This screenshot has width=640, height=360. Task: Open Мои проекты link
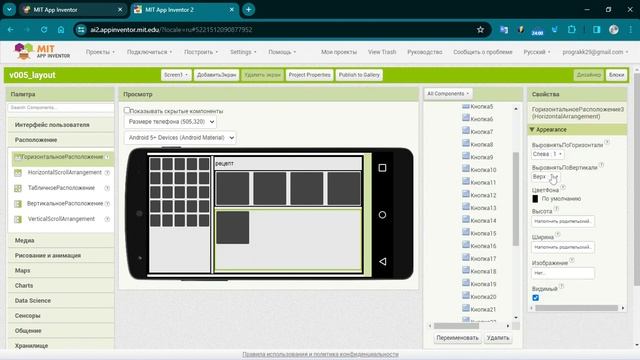click(339, 52)
